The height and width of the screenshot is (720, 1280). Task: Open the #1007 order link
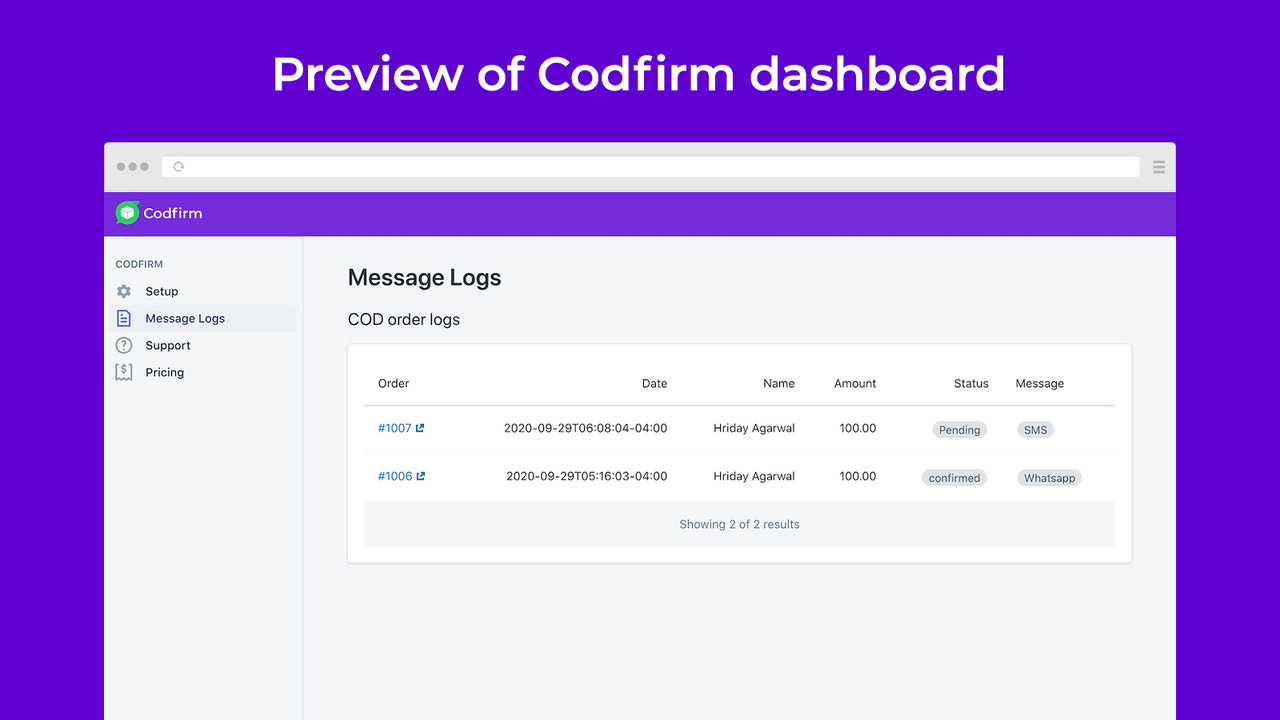(x=394, y=428)
